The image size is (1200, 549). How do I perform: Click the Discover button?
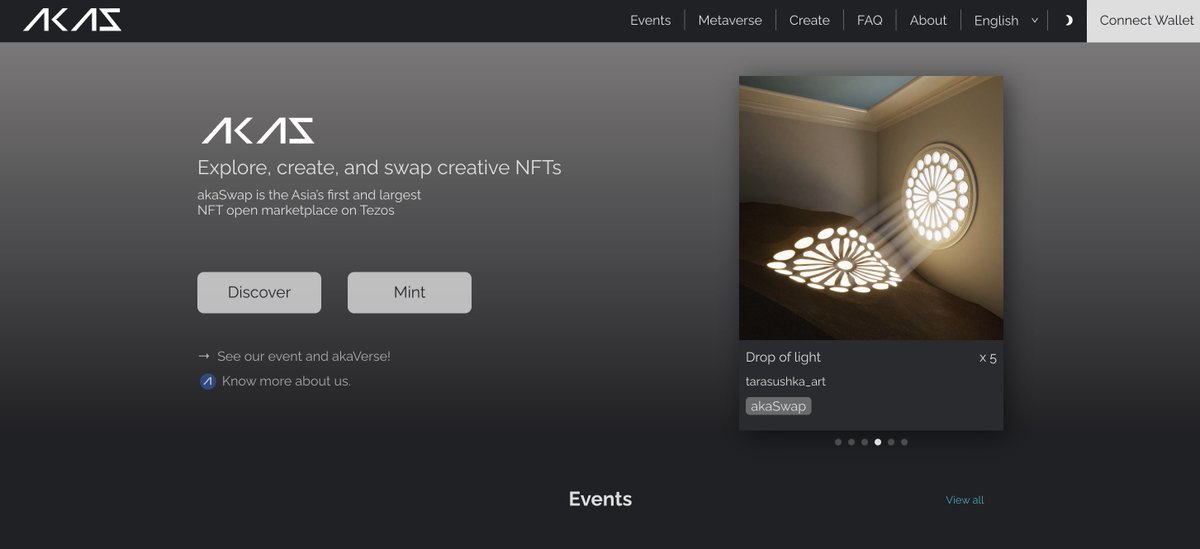(259, 292)
